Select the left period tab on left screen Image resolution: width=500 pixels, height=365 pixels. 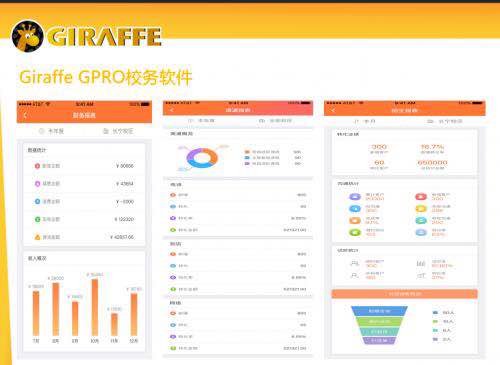click(51, 131)
